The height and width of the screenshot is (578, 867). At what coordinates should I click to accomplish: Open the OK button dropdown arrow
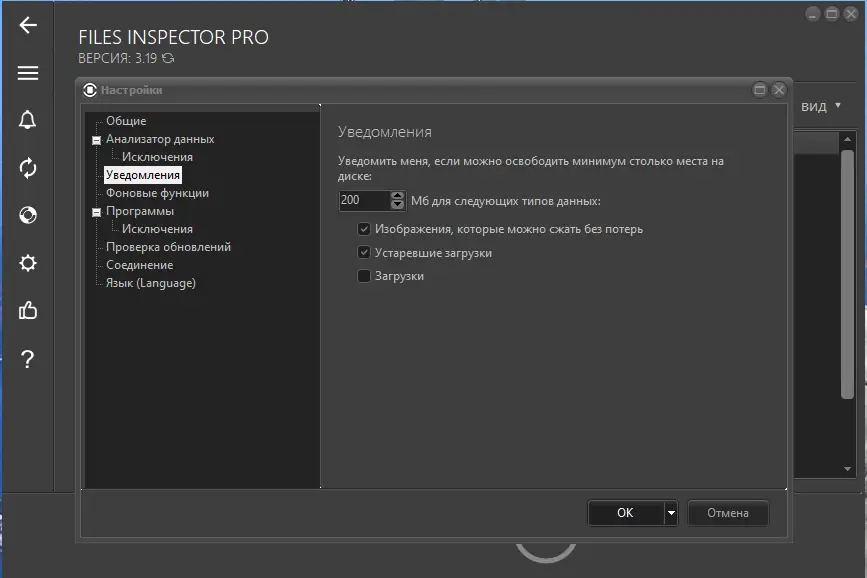pyautogui.click(x=671, y=513)
